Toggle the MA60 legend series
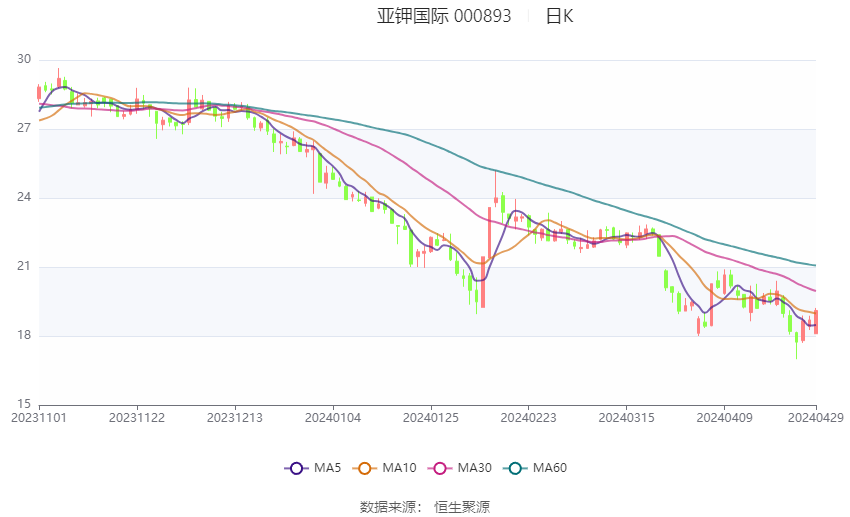The height and width of the screenshot is (517, 850). pyautogui.click(x=535, y=468)
